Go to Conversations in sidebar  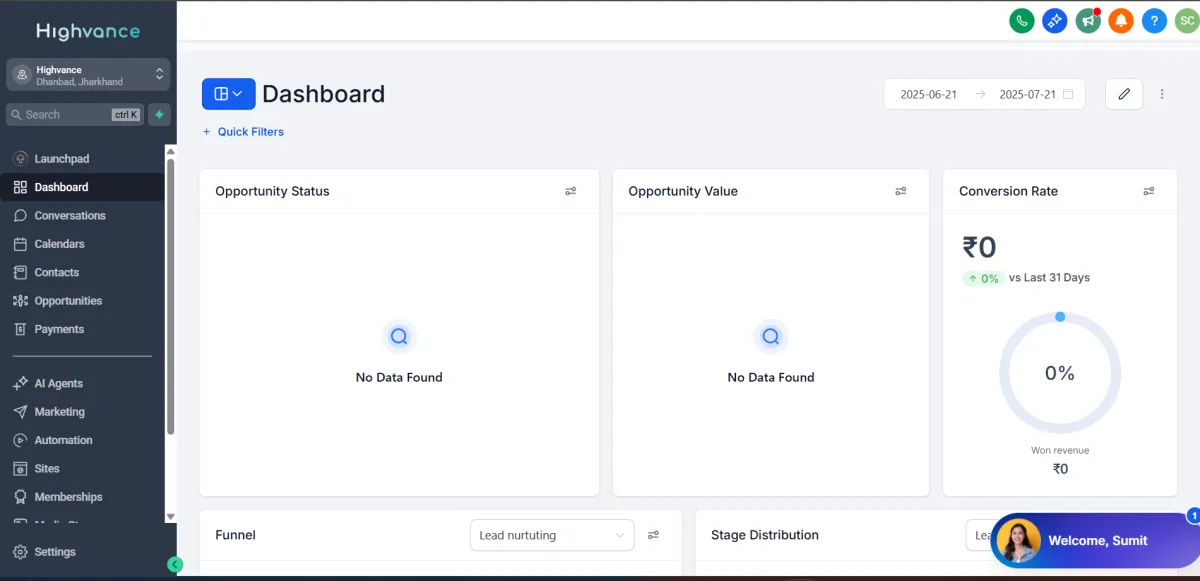(69, 216)
